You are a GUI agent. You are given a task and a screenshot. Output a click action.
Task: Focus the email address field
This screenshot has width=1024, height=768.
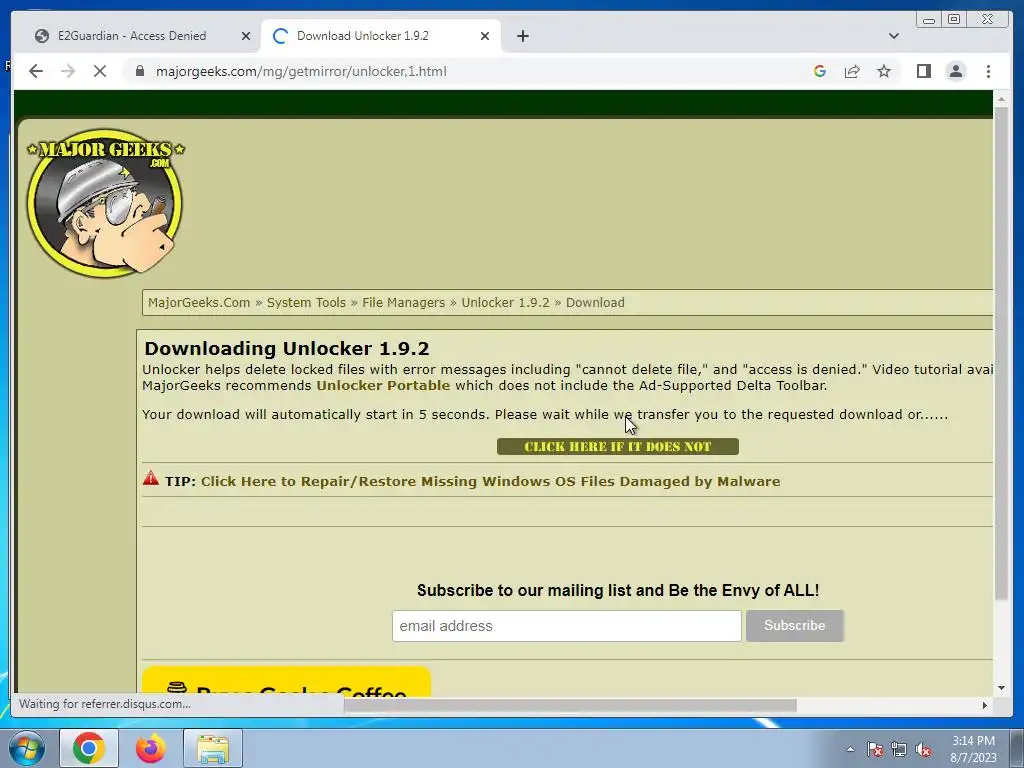coord(566,626)
